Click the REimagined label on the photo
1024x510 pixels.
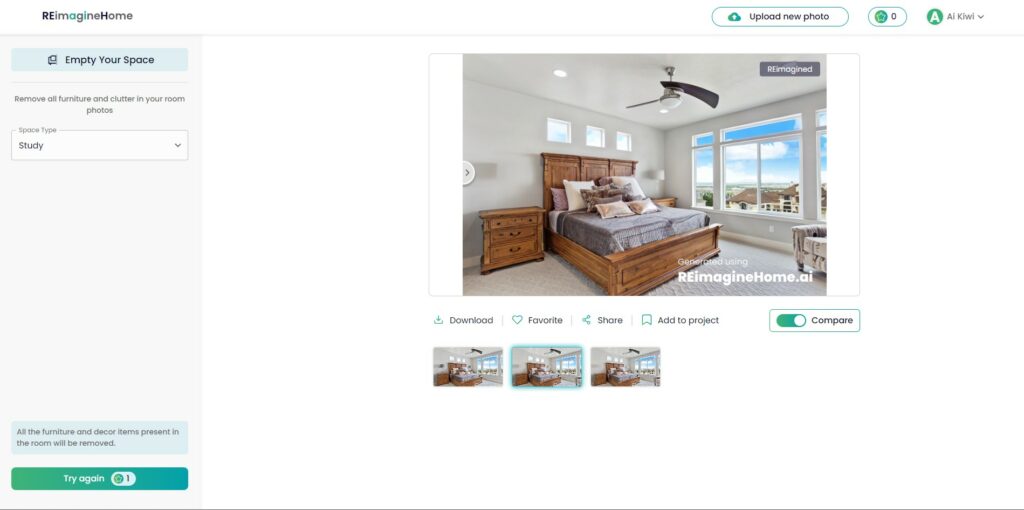click(790, 69)
